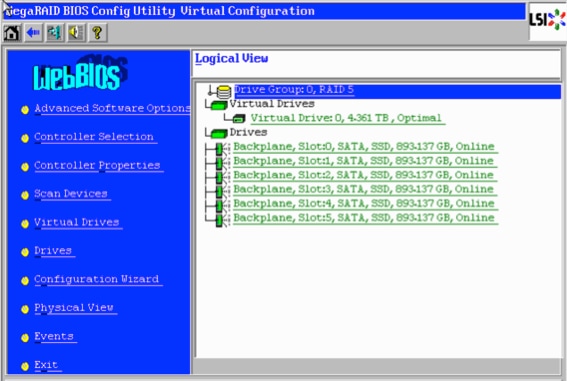
Task: Click the yellow question mark help icon
Action: pyautogui.click(x=98, y=33)
